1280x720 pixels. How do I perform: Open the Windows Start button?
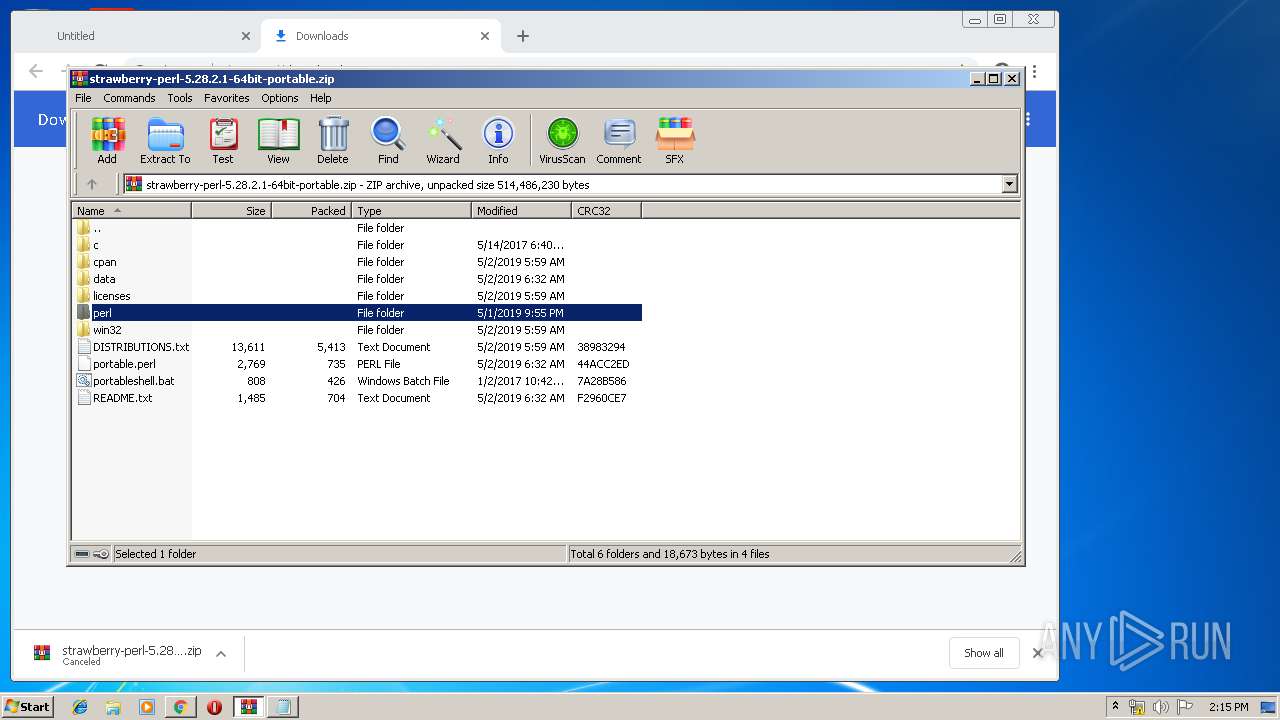coord(27,707)
